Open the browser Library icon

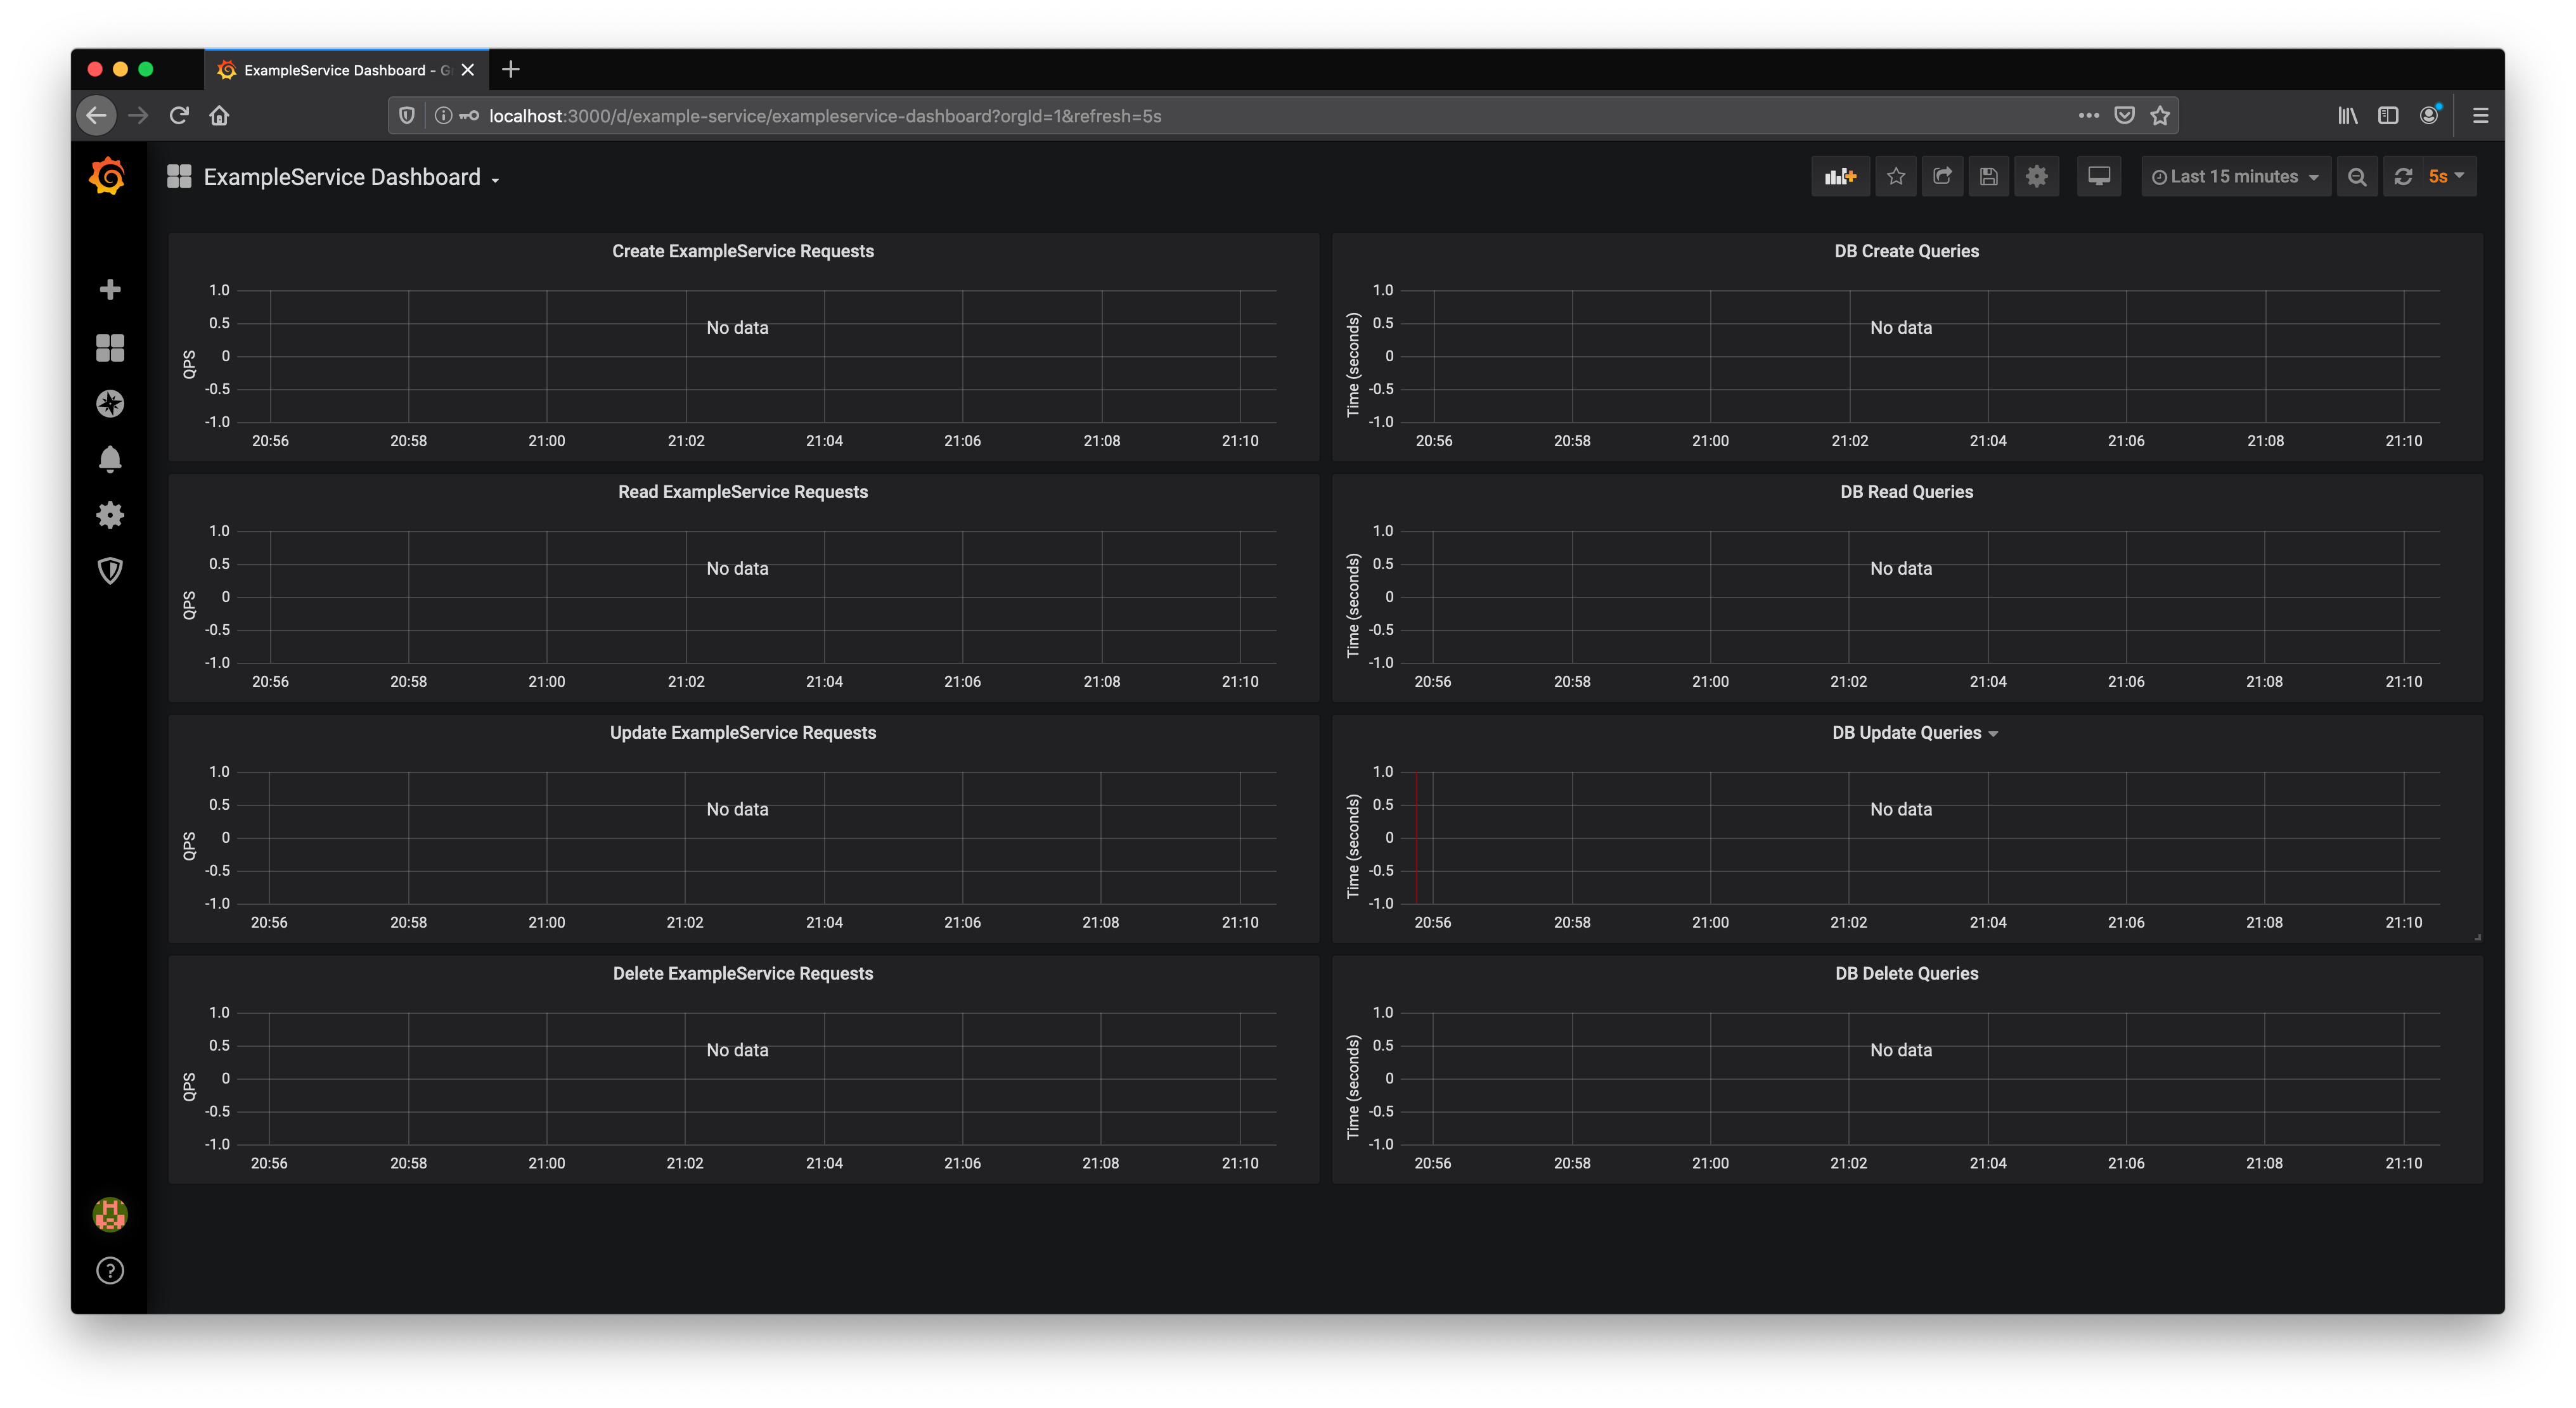pos(2347,116)
